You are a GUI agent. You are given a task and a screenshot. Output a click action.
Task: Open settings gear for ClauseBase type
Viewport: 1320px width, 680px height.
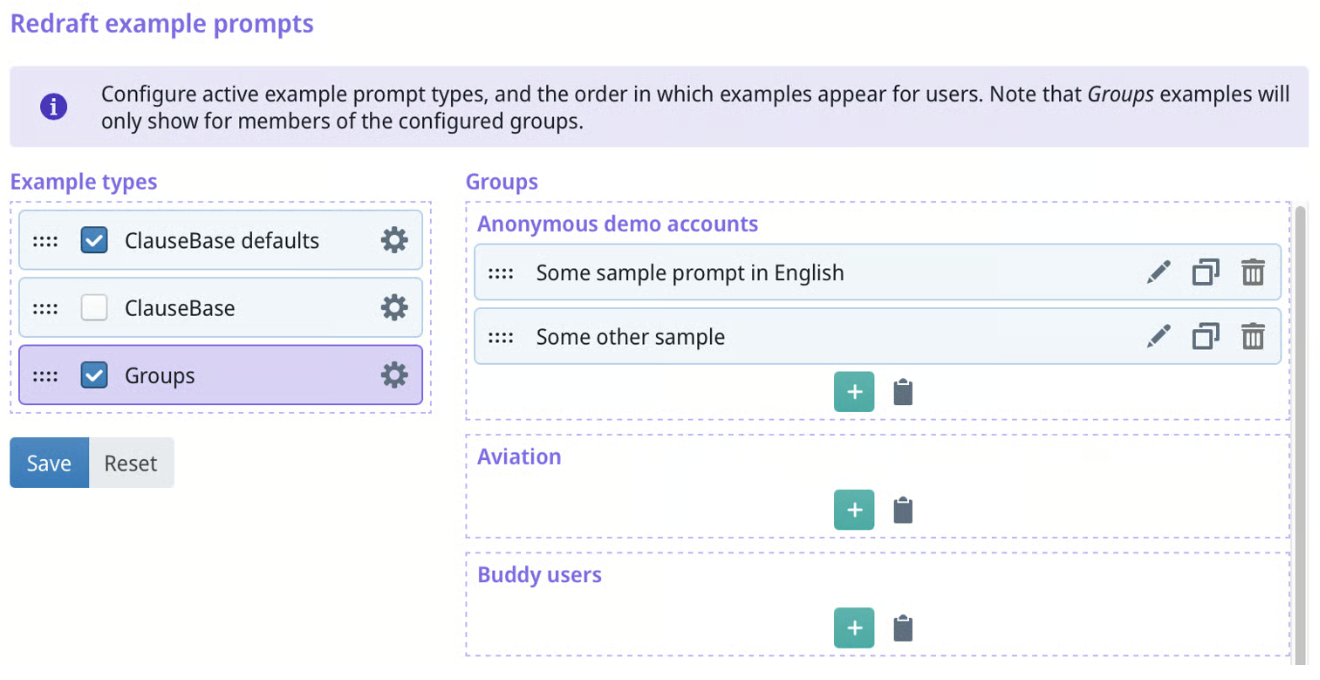click(395, 308)
